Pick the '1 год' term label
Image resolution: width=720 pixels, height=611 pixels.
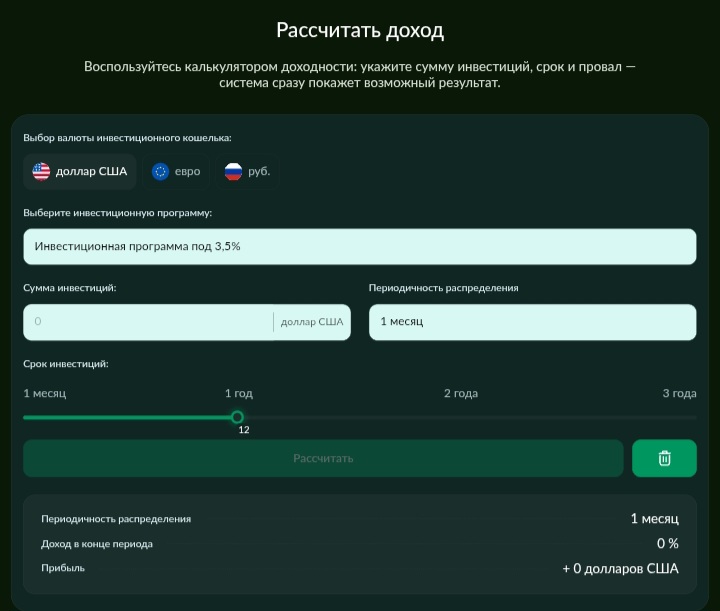[x=238, y=394]
